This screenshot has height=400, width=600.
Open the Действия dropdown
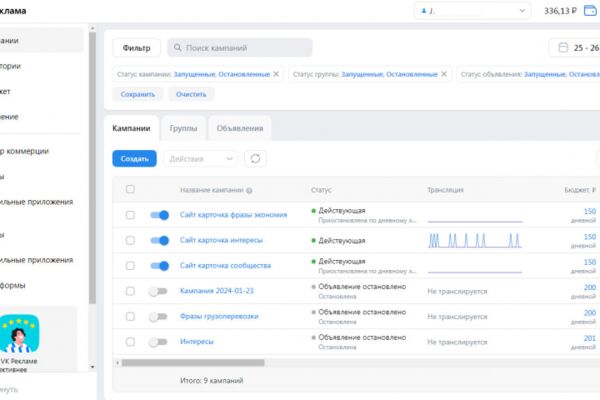[x=201, y=158]
